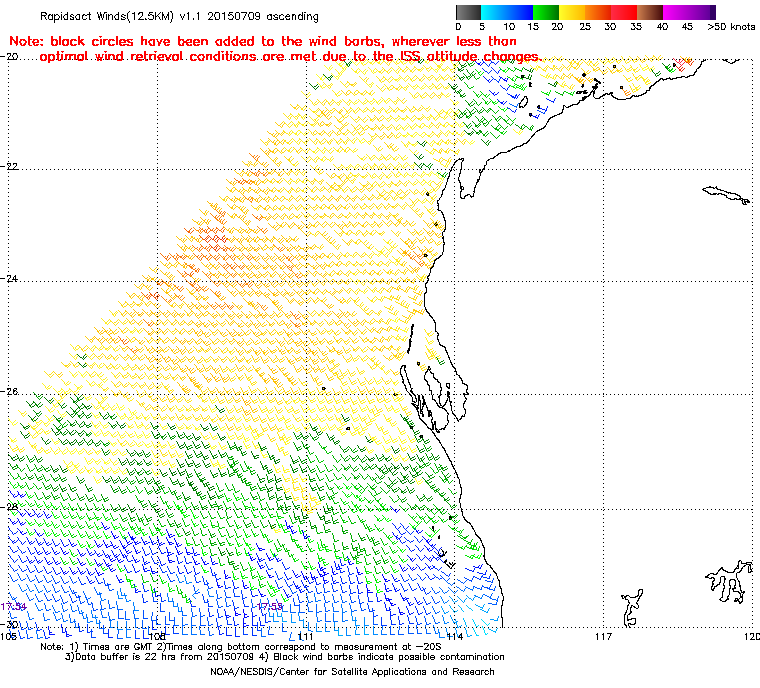Click the '-22' latitude axis label
The height and width of the screenshot is (688, 760).
(10, 166)
